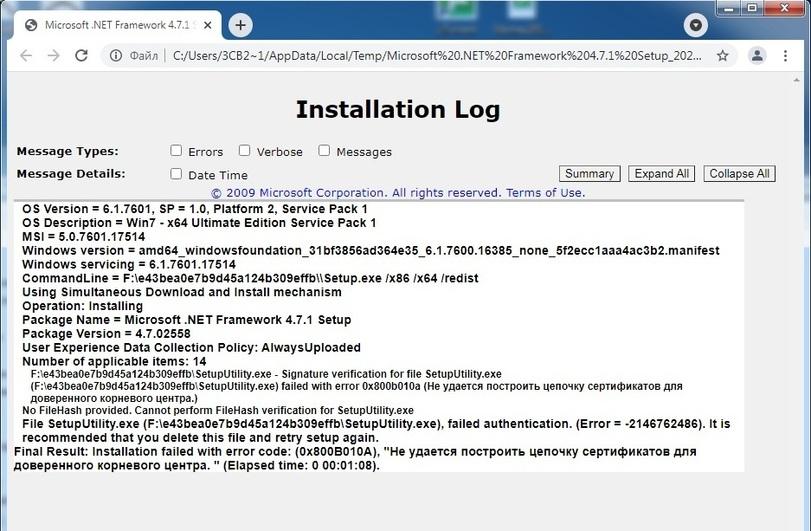
Task: Click the scrollbar up arrow
Action: pos(796,80)
